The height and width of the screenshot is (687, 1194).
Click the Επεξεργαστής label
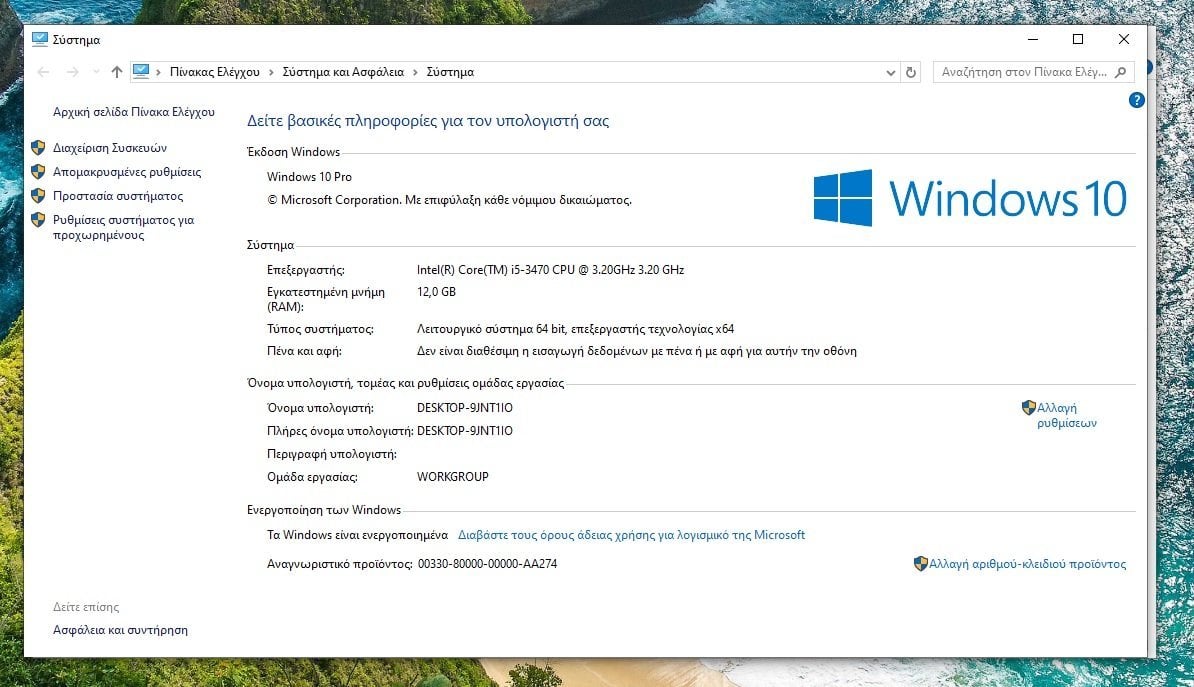(x=305, y=270)
